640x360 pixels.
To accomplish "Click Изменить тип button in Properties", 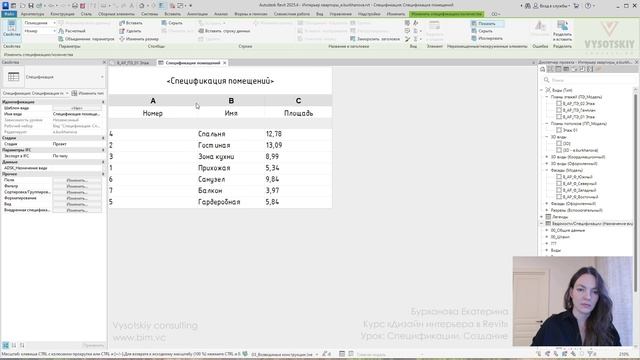I will [x=88, y=93].
